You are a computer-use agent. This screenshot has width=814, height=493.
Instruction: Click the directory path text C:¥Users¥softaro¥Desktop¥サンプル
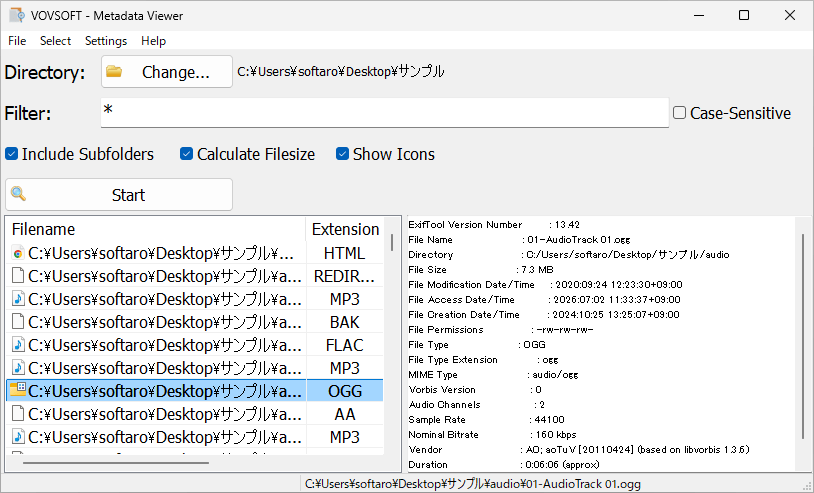click(341, 71)
